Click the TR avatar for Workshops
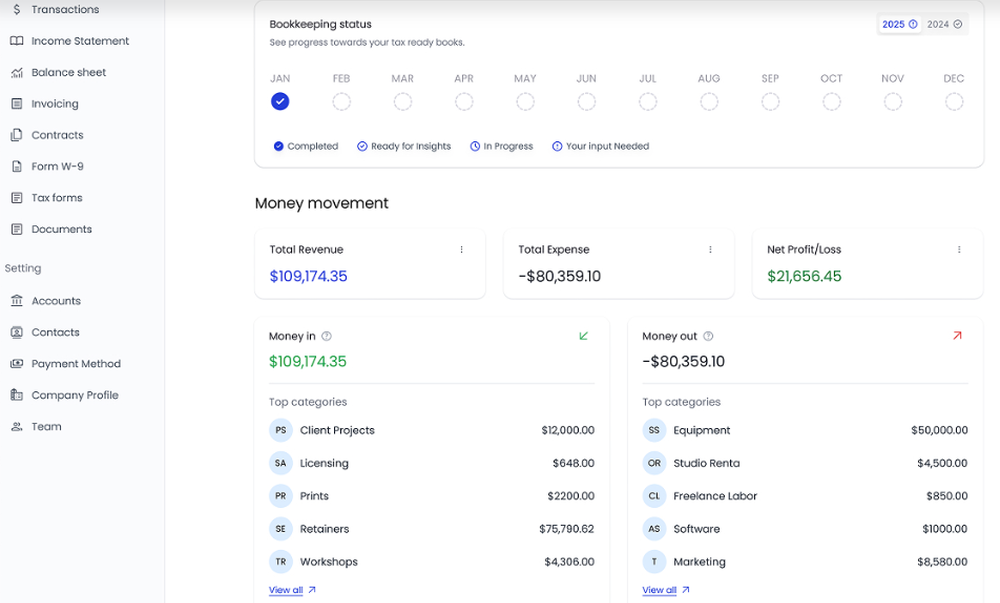This screenshot has height=603, width=1000. click(281, 562)
